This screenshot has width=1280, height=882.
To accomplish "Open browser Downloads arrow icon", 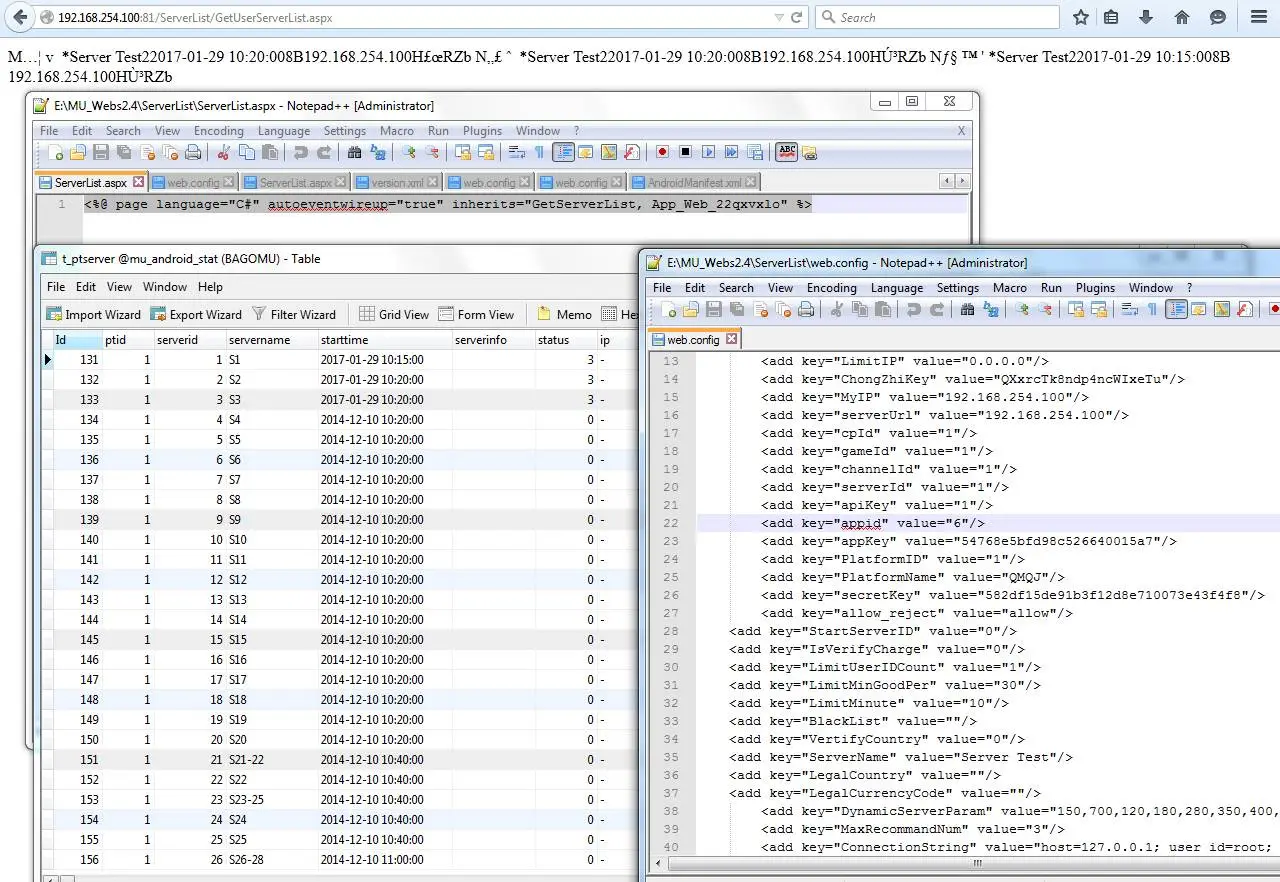I will tap(1146, 17).
